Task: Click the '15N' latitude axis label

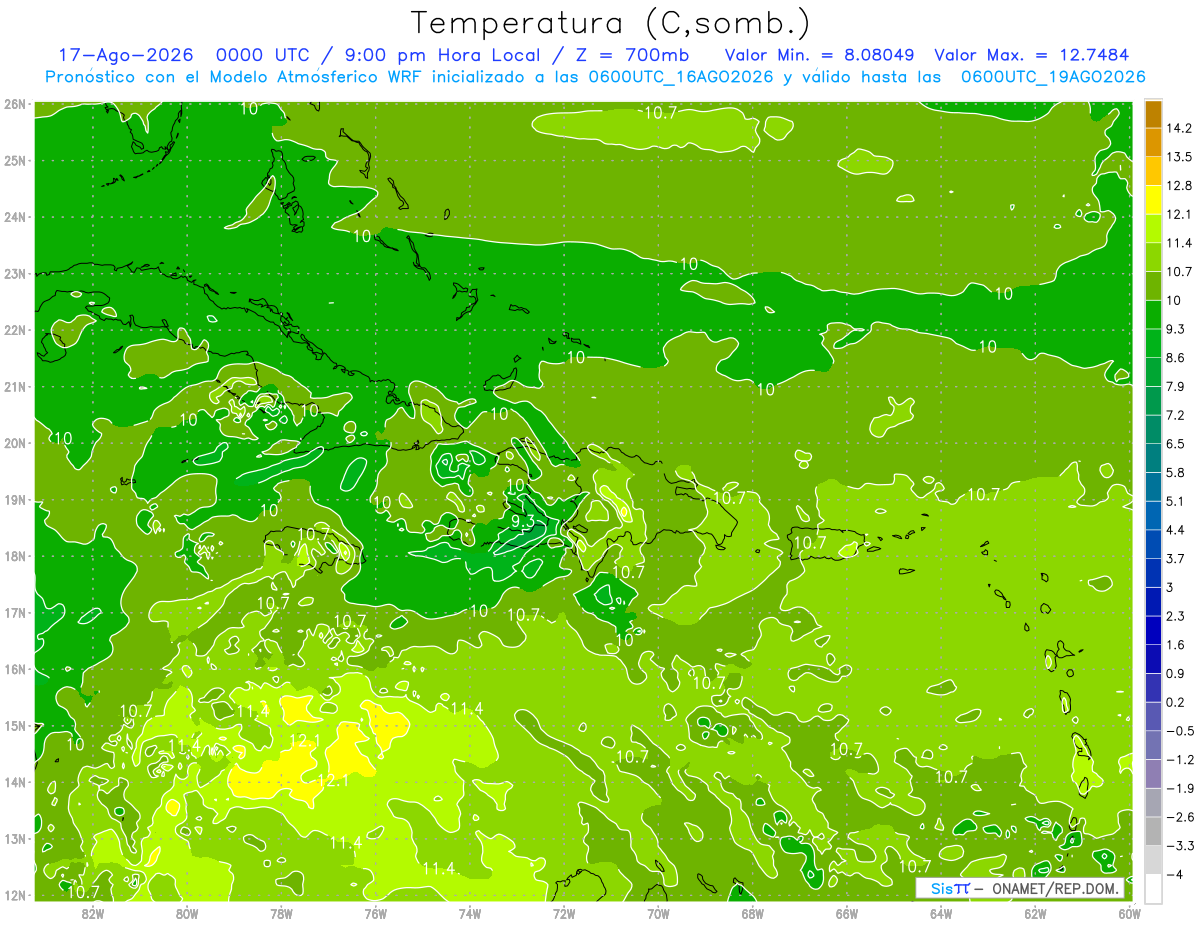Action: pos(15,726)
